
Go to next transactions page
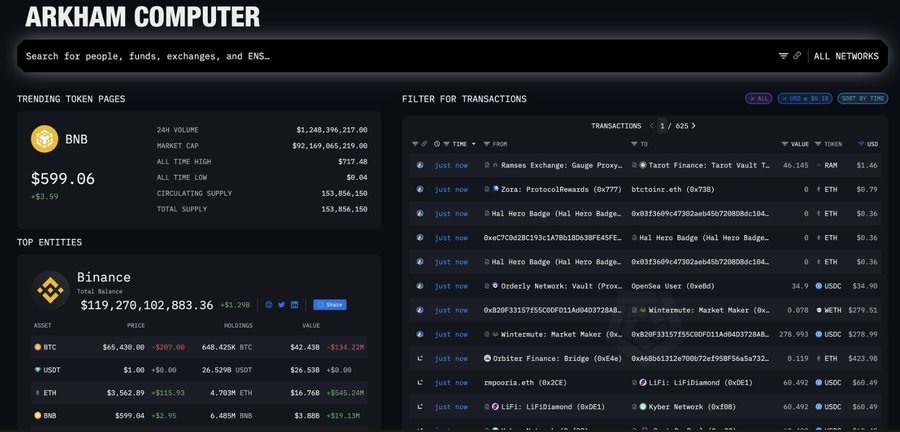tap(693, 126)
